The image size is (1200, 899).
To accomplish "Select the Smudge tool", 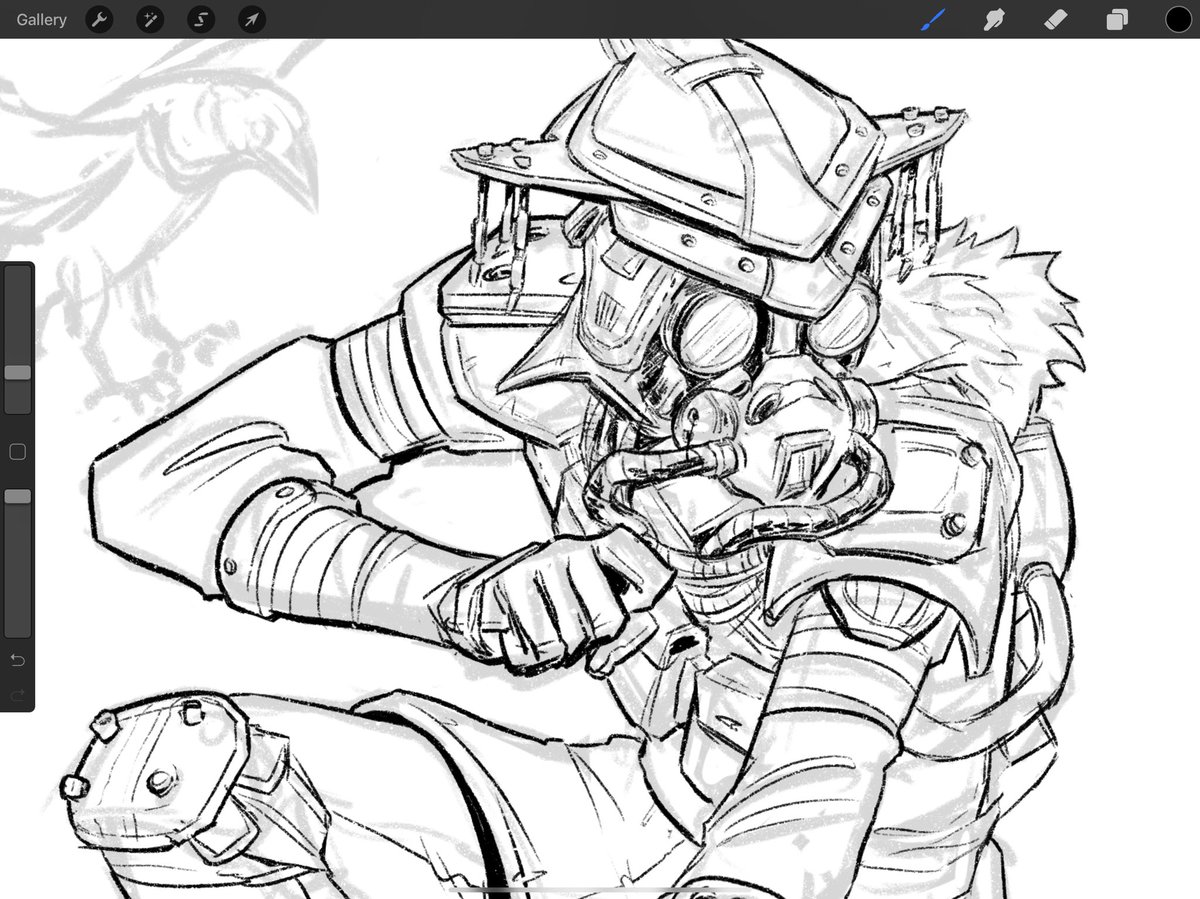I will click(x=994, y=19).
